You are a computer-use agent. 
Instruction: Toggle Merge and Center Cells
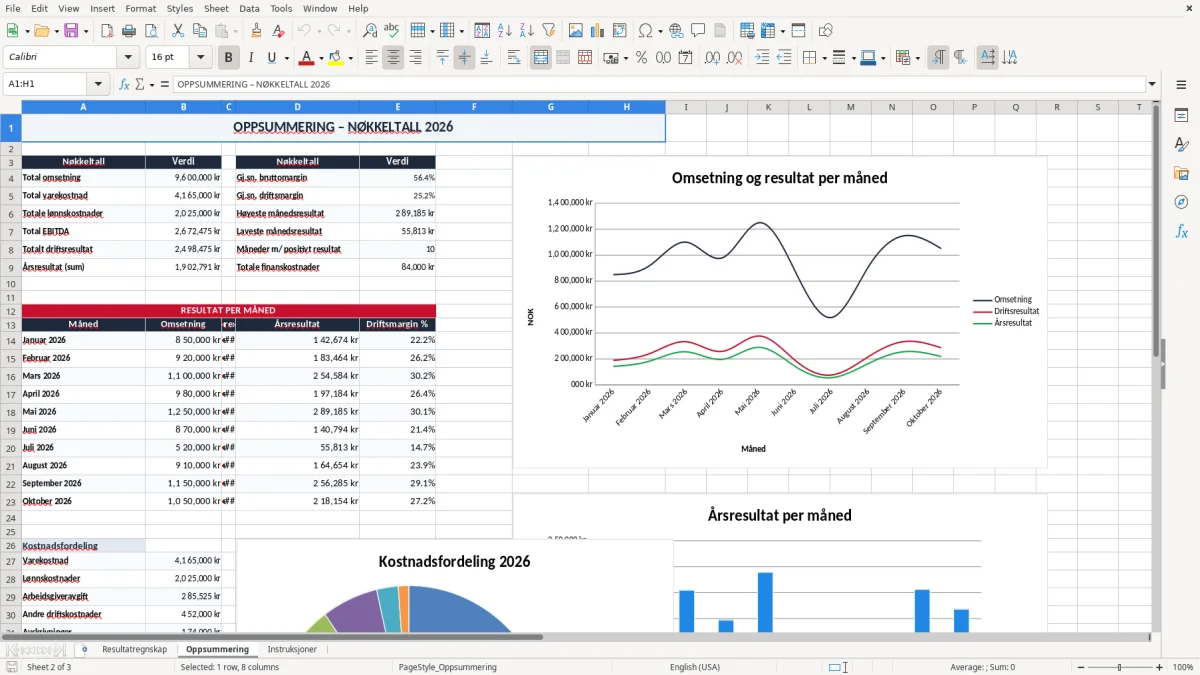[x=541, y=58]
